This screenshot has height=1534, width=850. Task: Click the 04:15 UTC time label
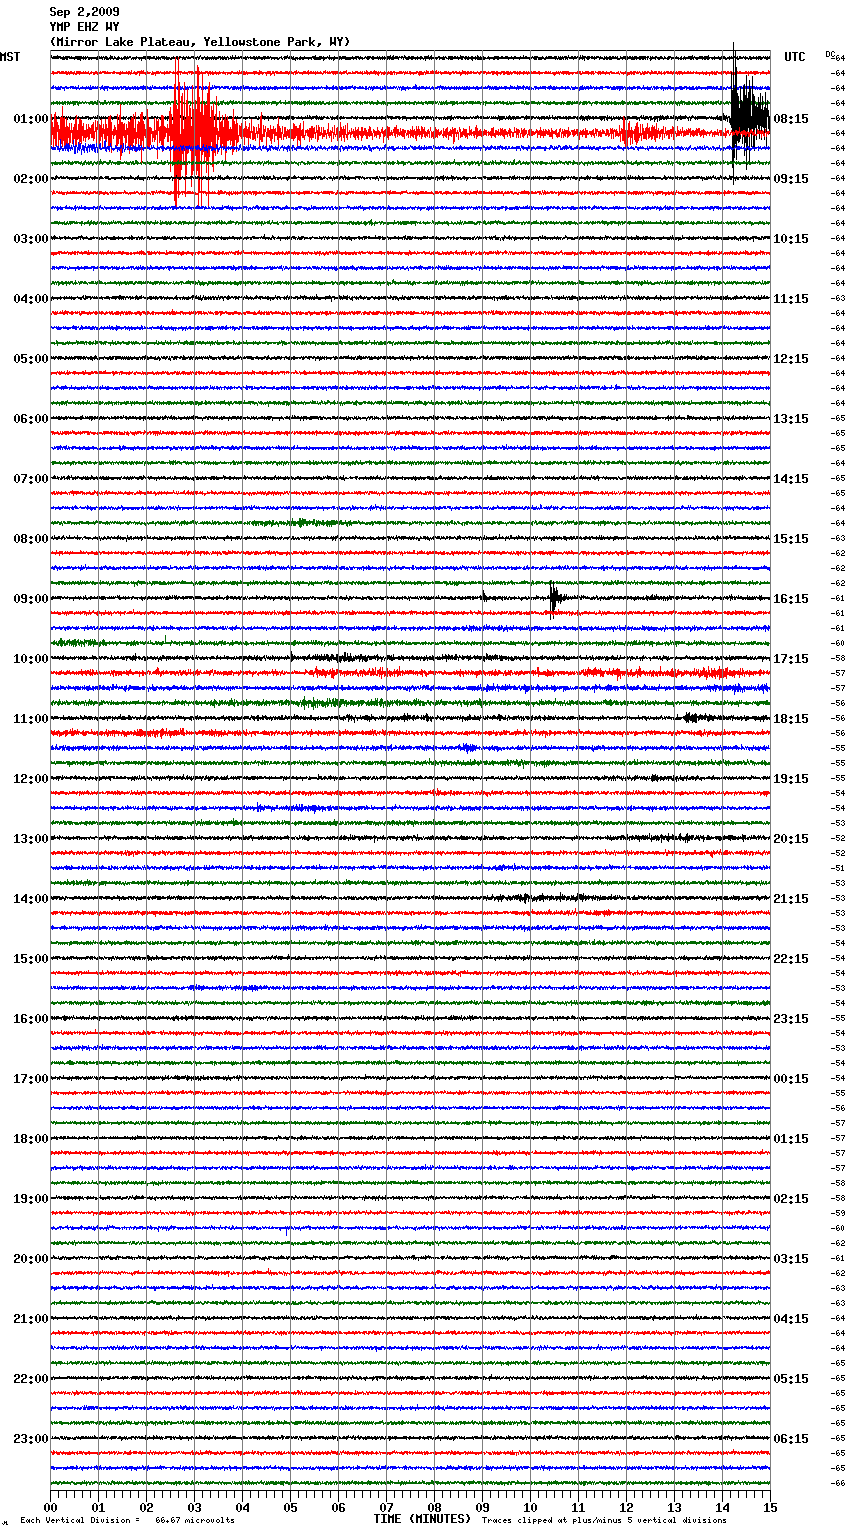(x=791, y=1319)
